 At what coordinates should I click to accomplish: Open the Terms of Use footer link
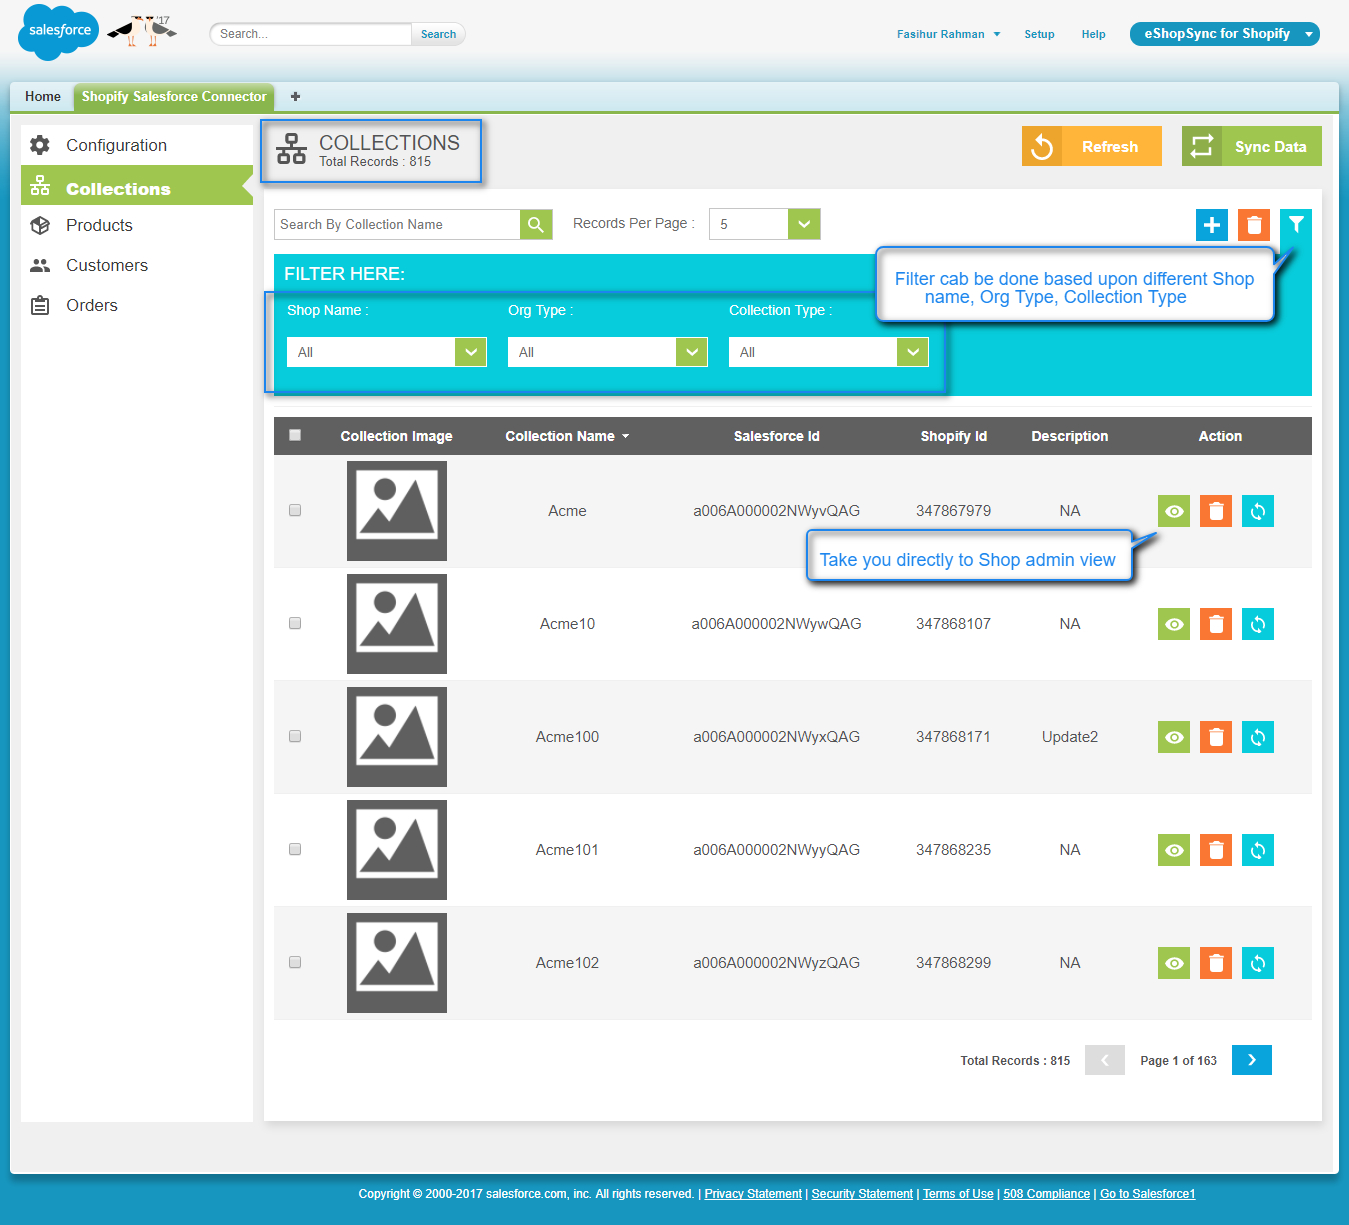(x=958, y=1194)
